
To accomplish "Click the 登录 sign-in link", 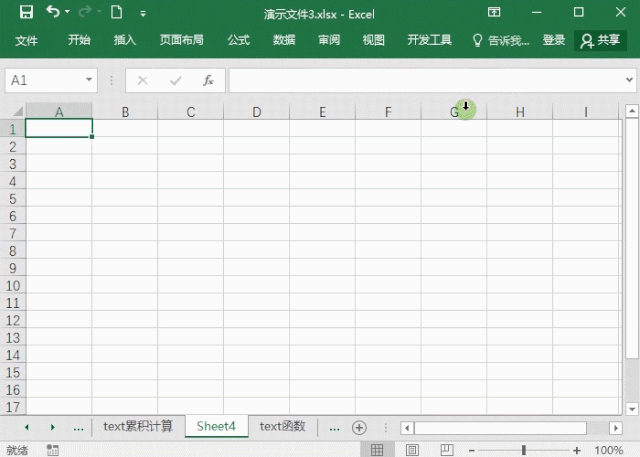I will coord(554,40).
